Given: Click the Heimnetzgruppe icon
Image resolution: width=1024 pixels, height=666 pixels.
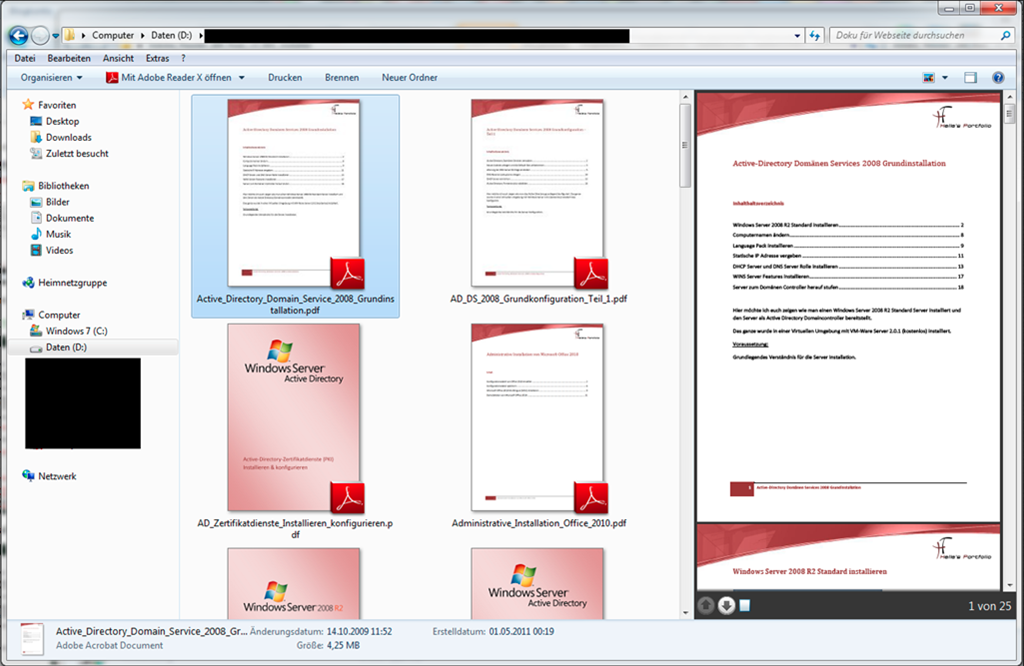Looking at the screenshot, I should [28, 283].
